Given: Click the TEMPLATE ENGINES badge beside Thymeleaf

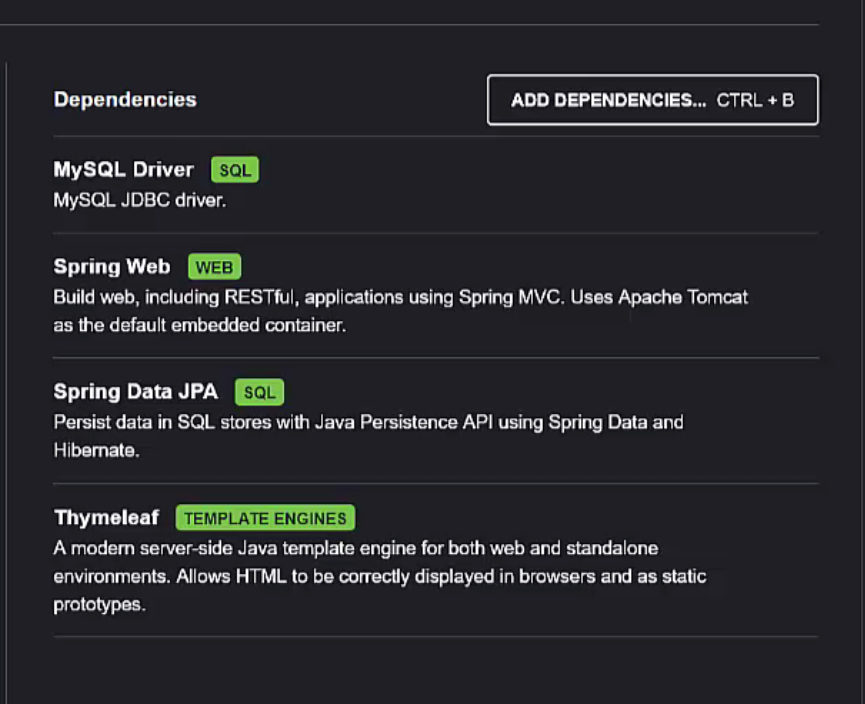Looking at the screenshot, I should (x=265, y=518).
